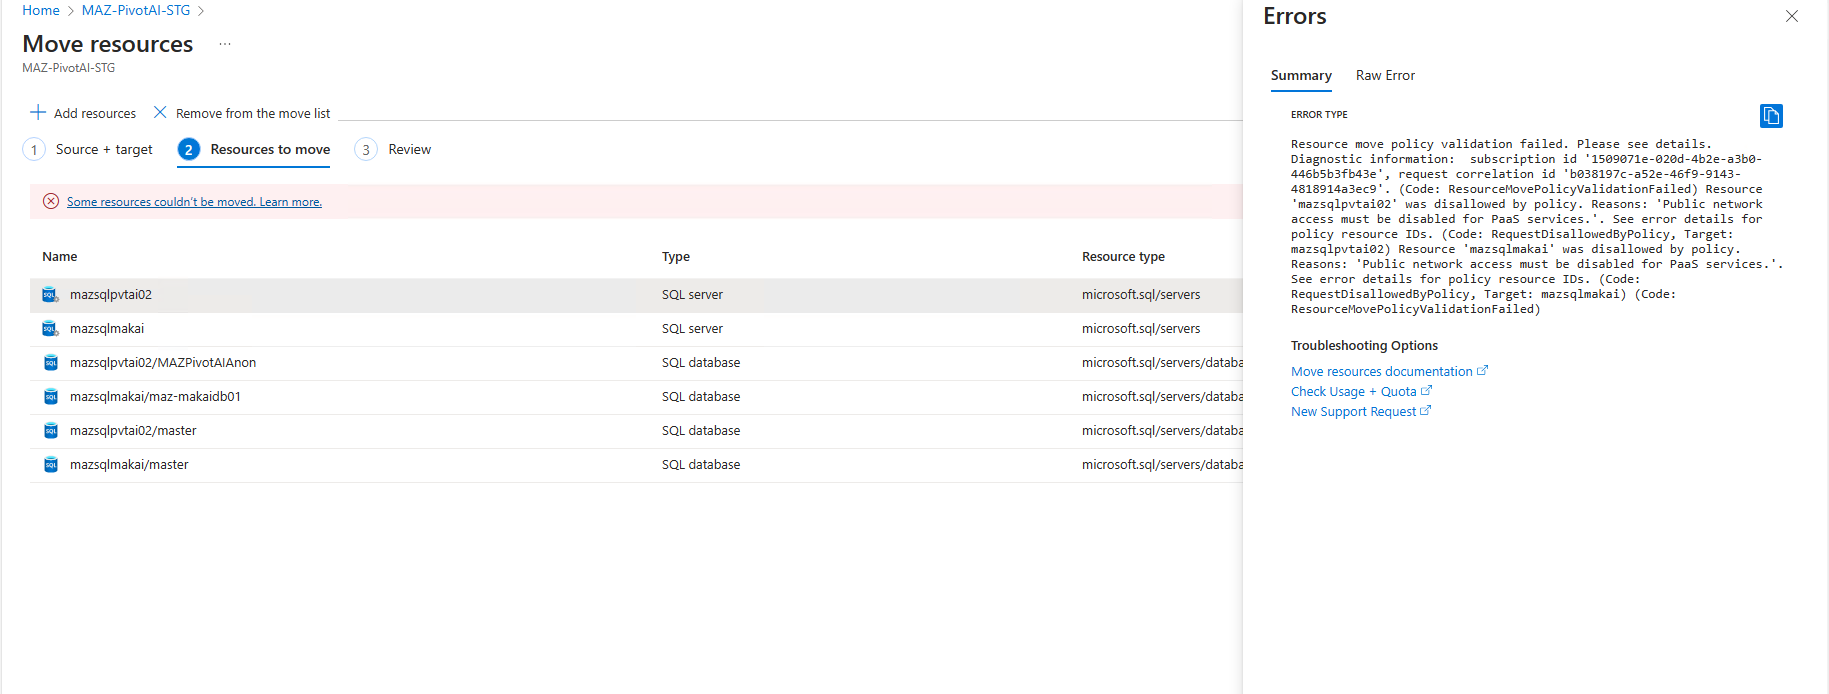Viewport: 1829px width, 694px height.
Task: Open the ellipsis menu beside Move resources
Action: 225,44
